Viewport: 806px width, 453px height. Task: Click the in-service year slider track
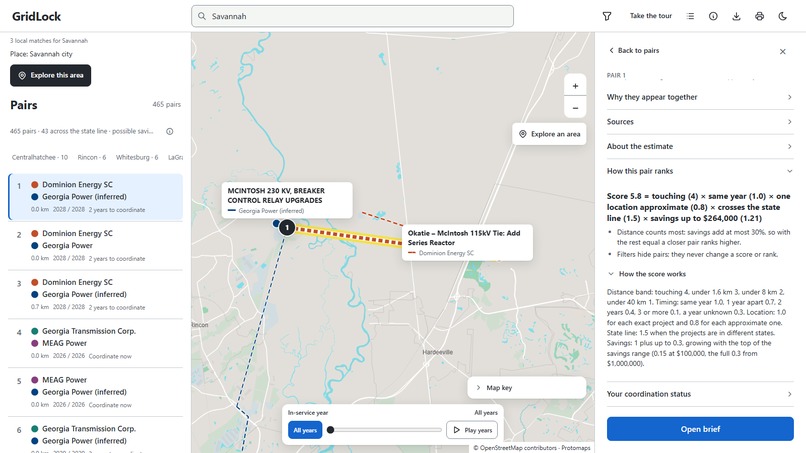coord(386,430)
